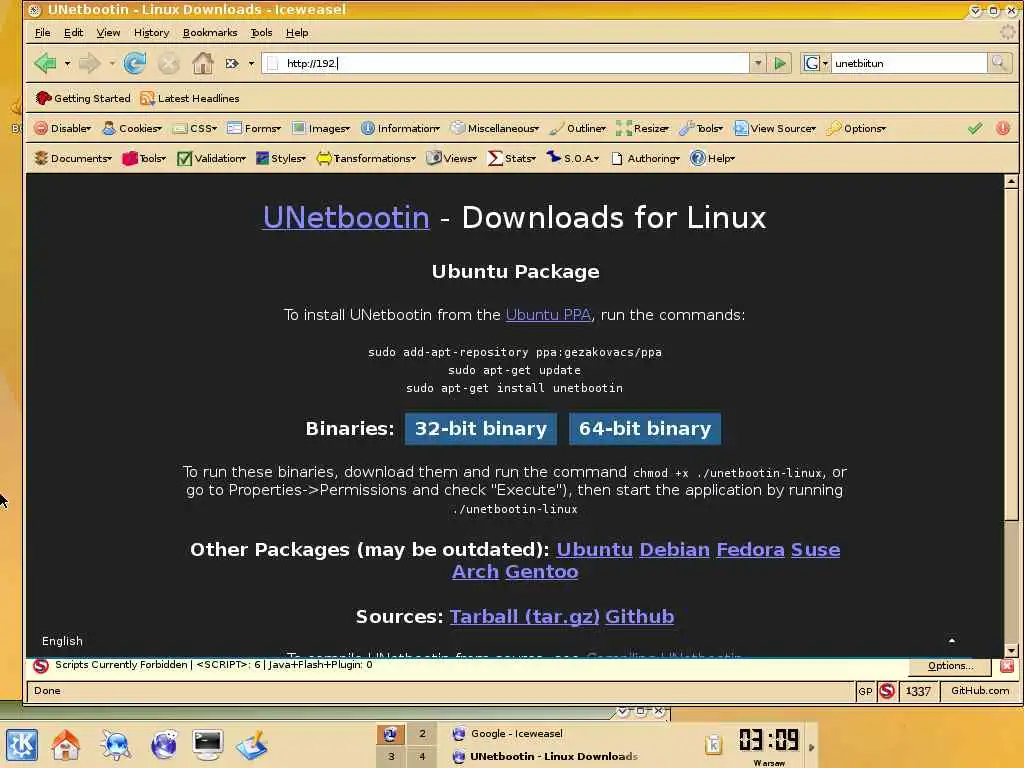1024x768 pixels.
Task: Open the Debian package link
Action: point(675,550)
